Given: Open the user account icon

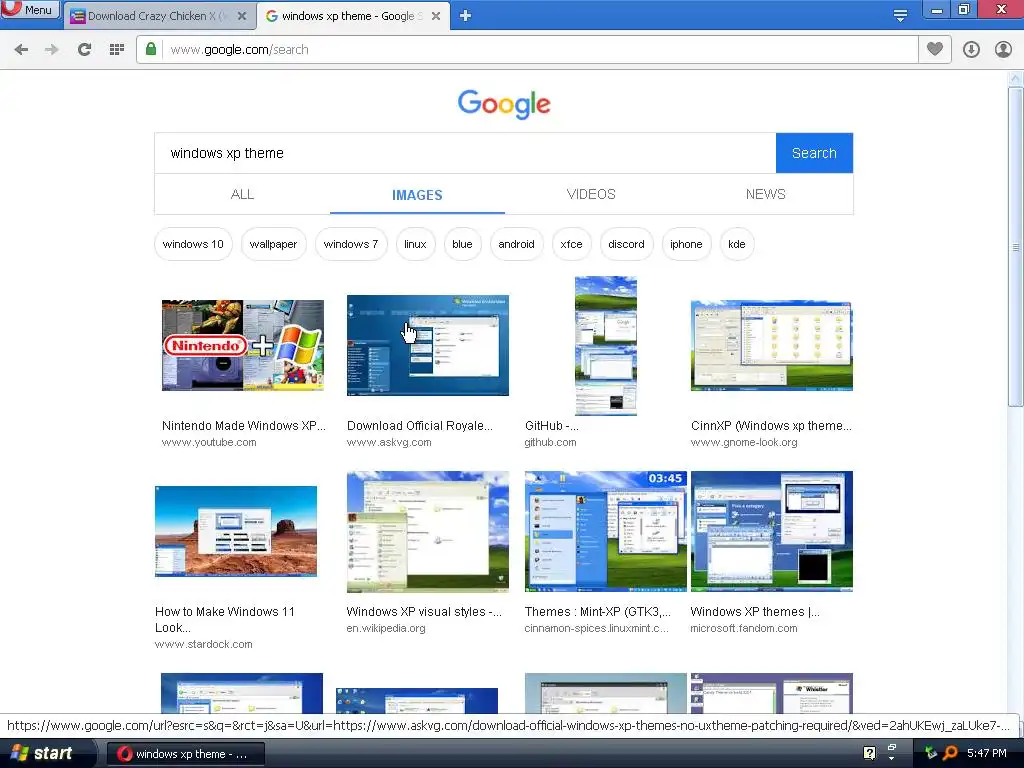Looking at the screenshot, I should click(1003, 50).
